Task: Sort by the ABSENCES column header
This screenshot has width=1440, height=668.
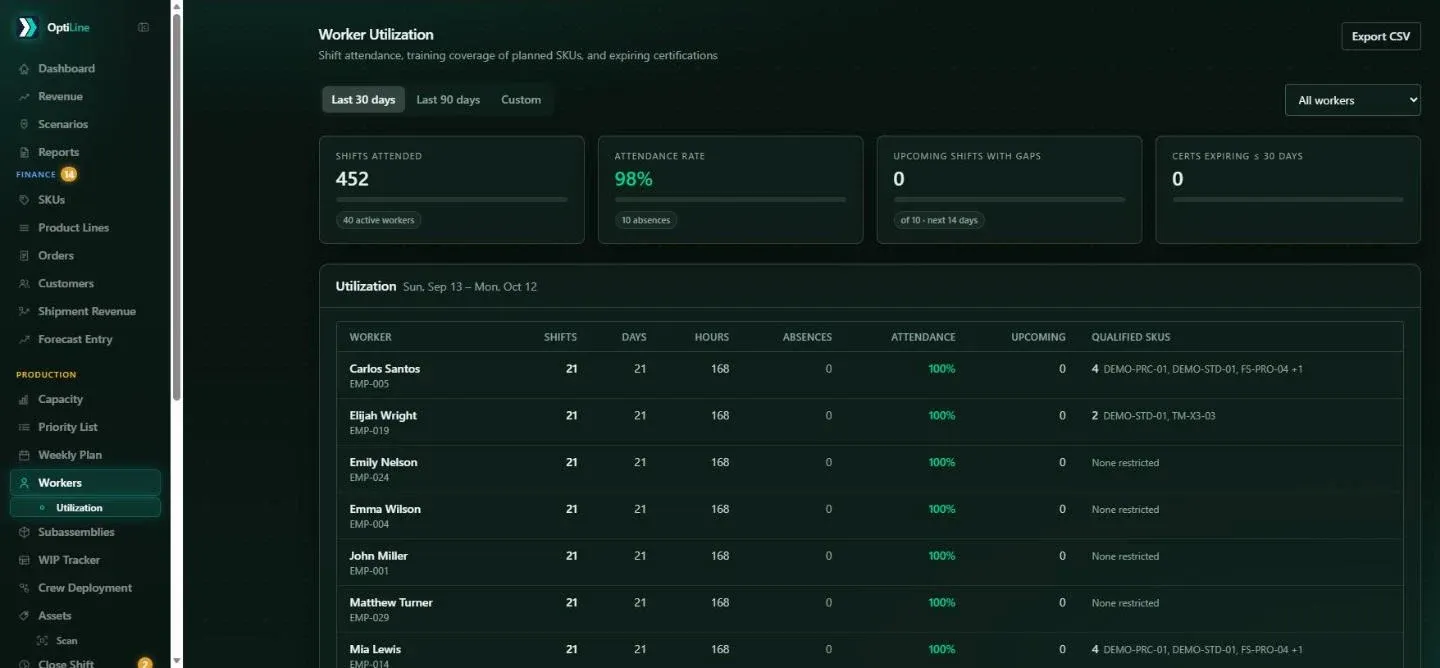Action: pos(807,337)
